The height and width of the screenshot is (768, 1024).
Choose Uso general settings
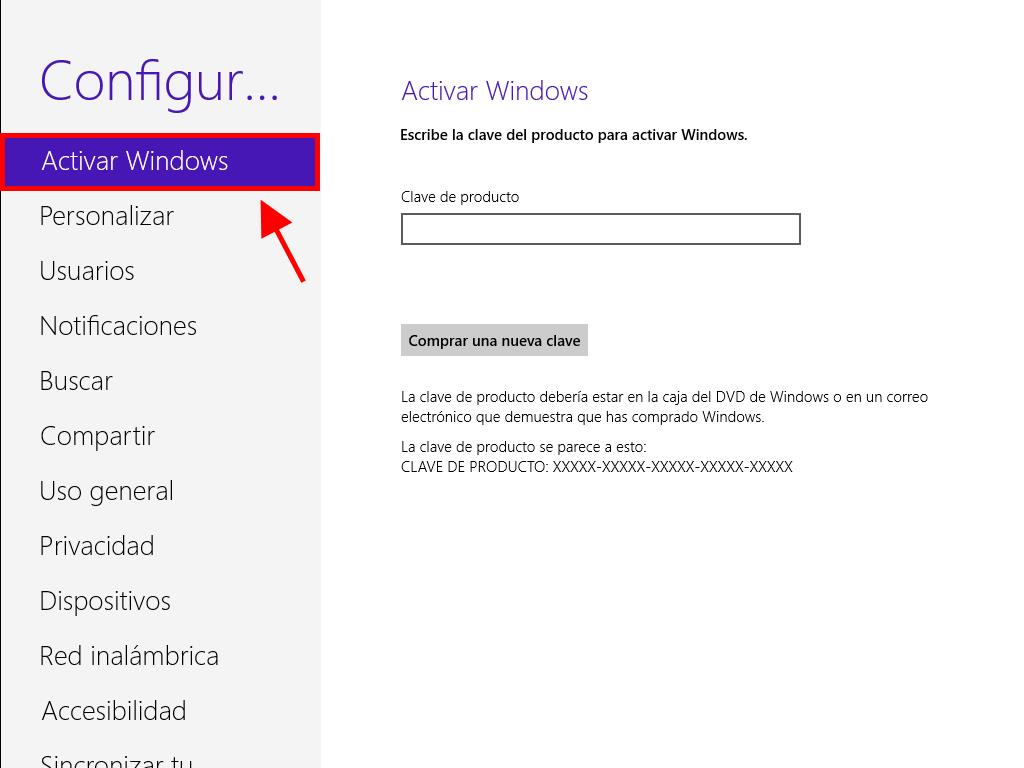coord(106,491)
